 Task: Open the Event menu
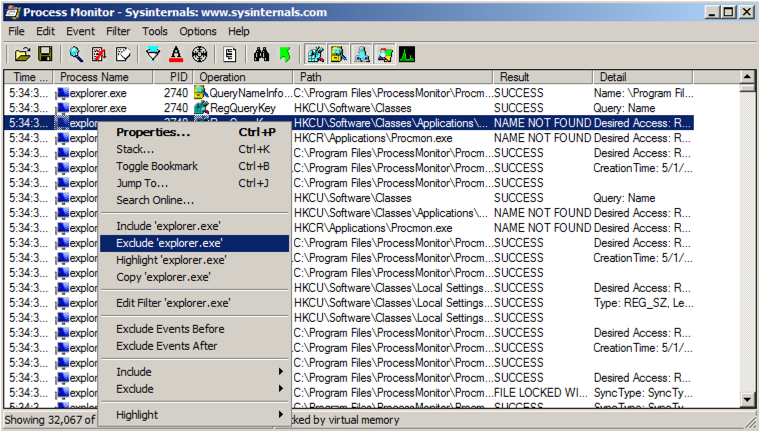[x=80, y=31]
